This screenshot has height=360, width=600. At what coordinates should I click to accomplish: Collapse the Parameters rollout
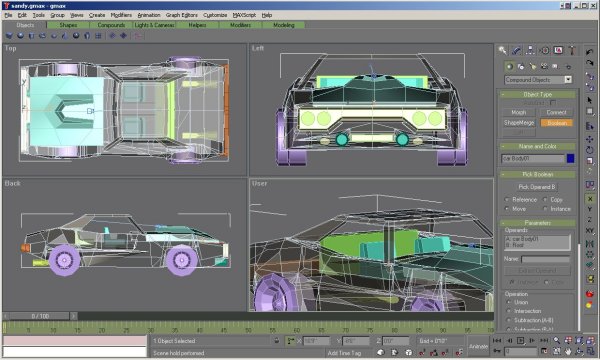pos(537,223)
